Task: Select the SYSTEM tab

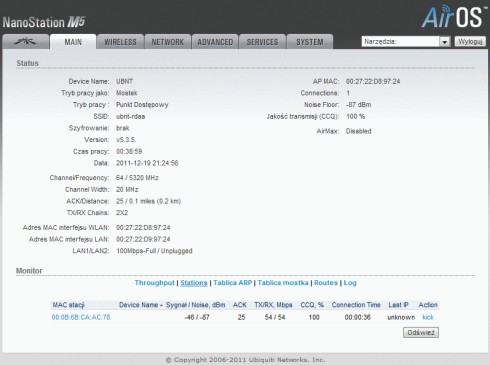Action: pyautogui.click(x=310, y=42)
